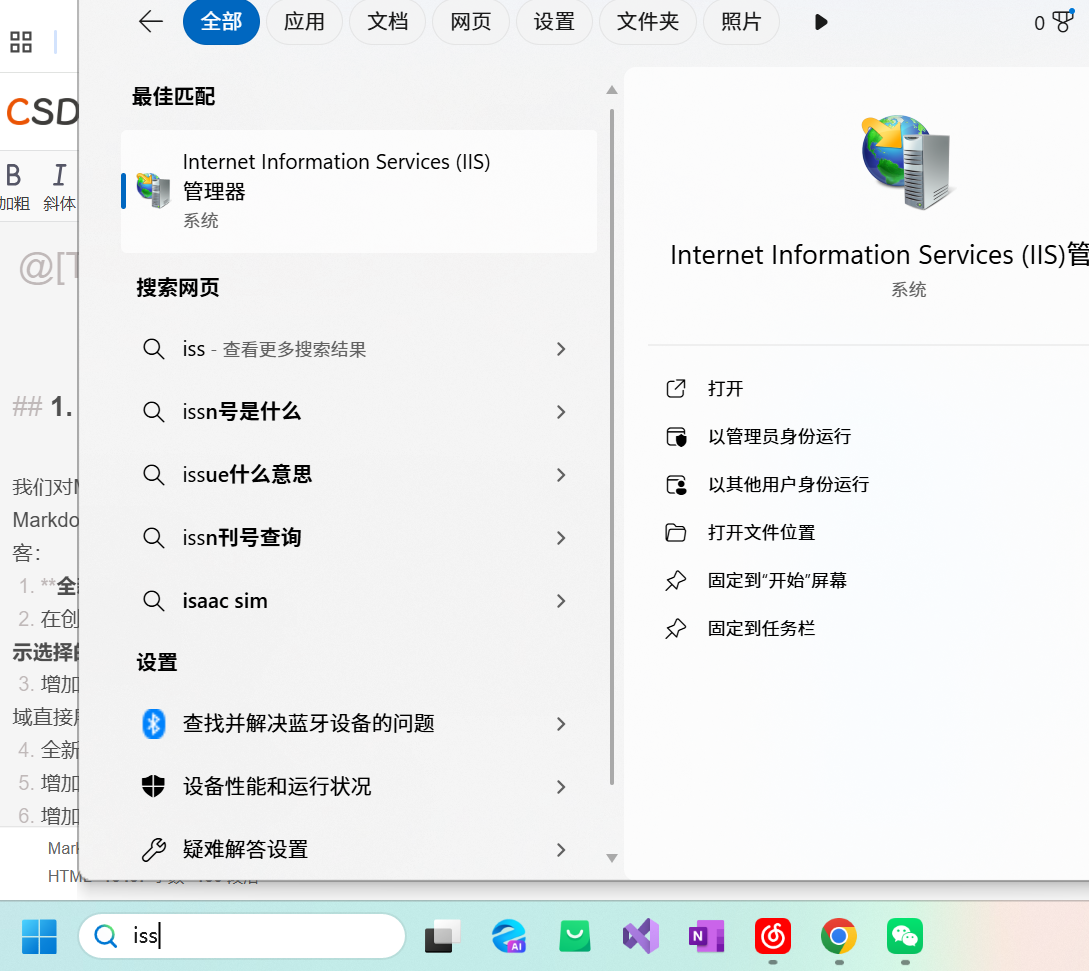Expand the issn号是什么 chevron

click(561, 412)
